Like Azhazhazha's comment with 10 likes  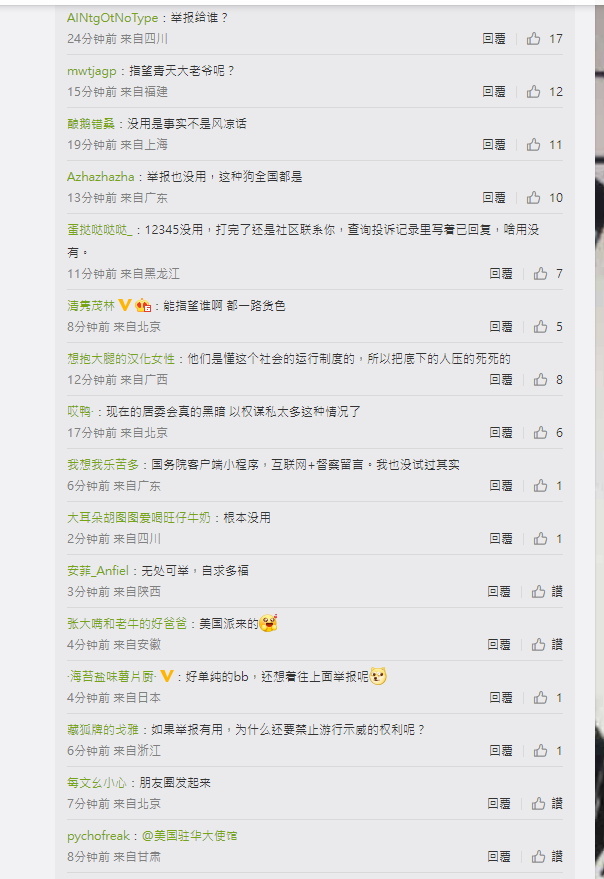(x=533, y=197)
